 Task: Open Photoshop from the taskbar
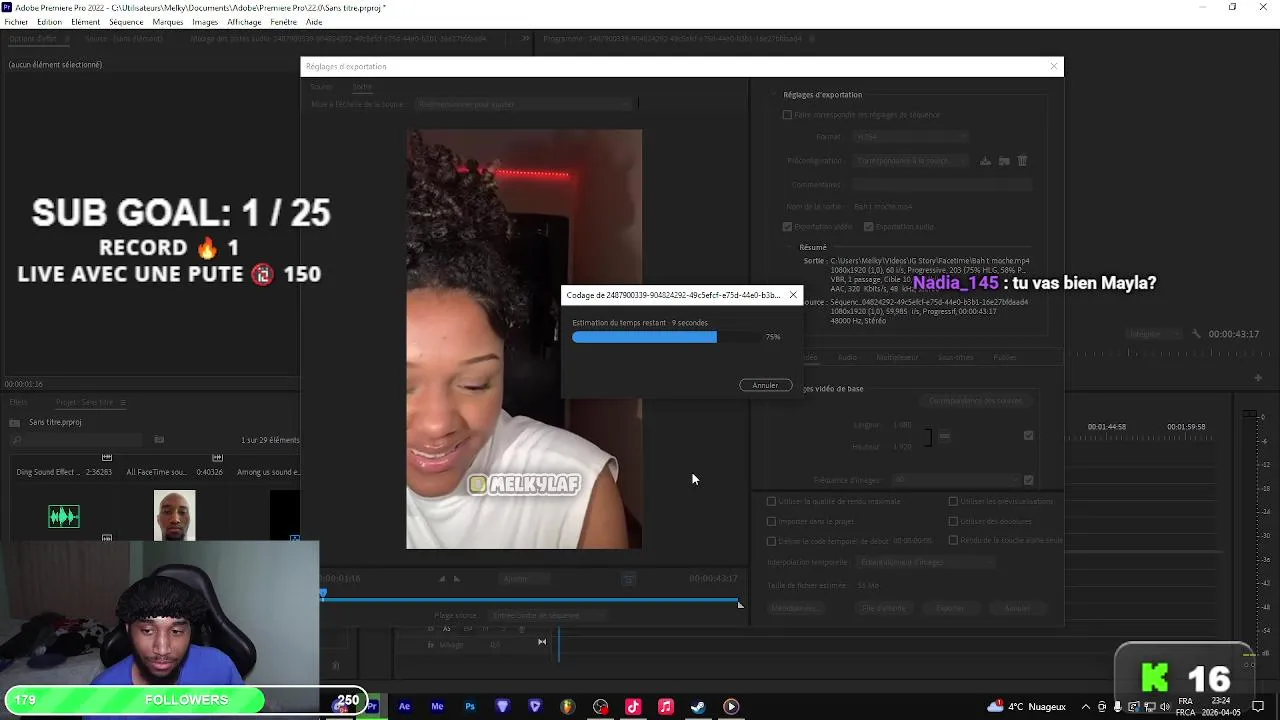pos(470,707)
